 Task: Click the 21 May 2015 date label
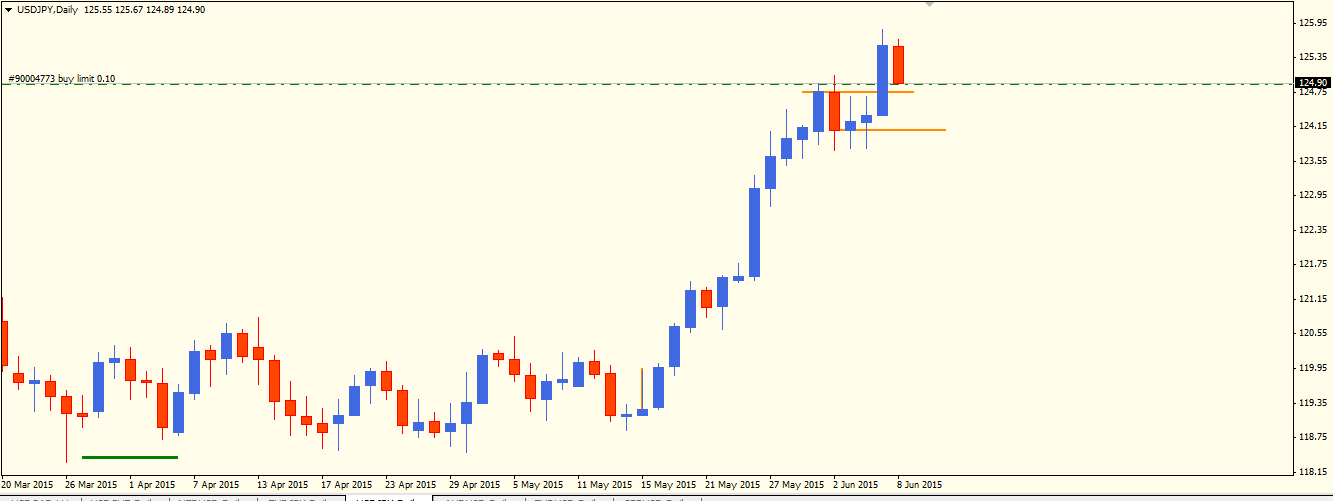point(732,484)
